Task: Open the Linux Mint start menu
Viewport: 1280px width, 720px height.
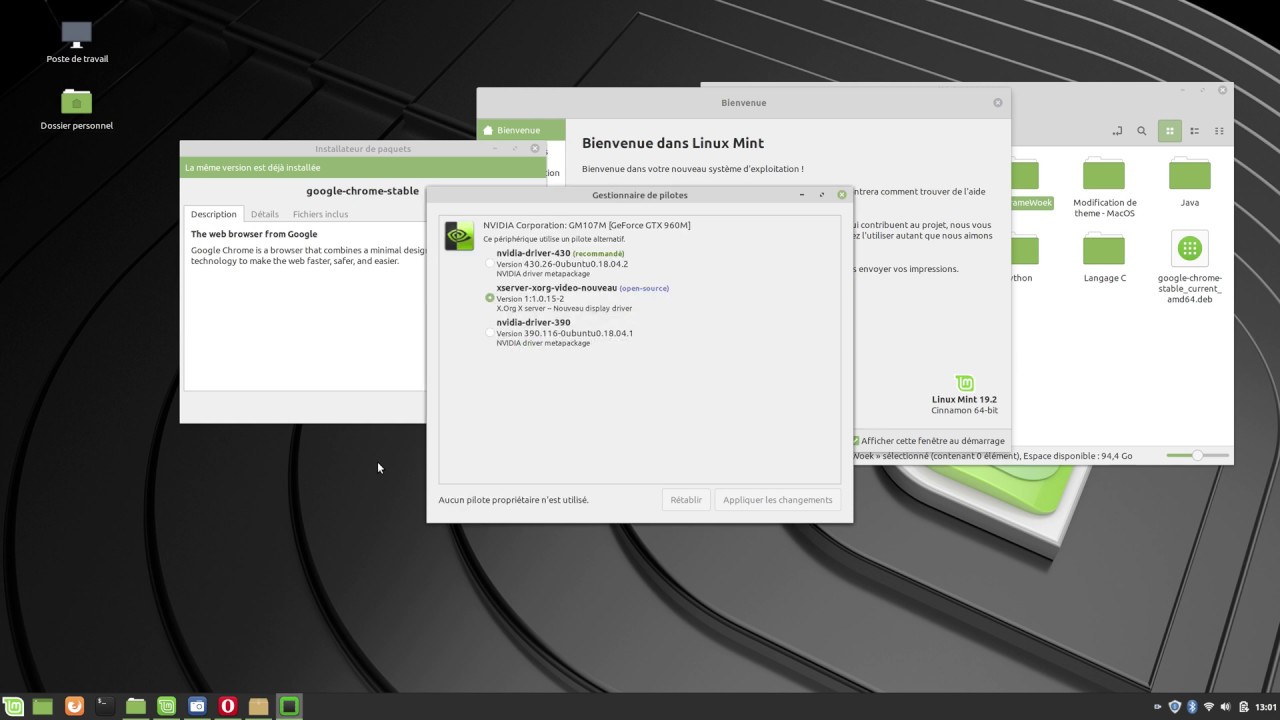Action: pyautogui.click(x=13, y=706)
